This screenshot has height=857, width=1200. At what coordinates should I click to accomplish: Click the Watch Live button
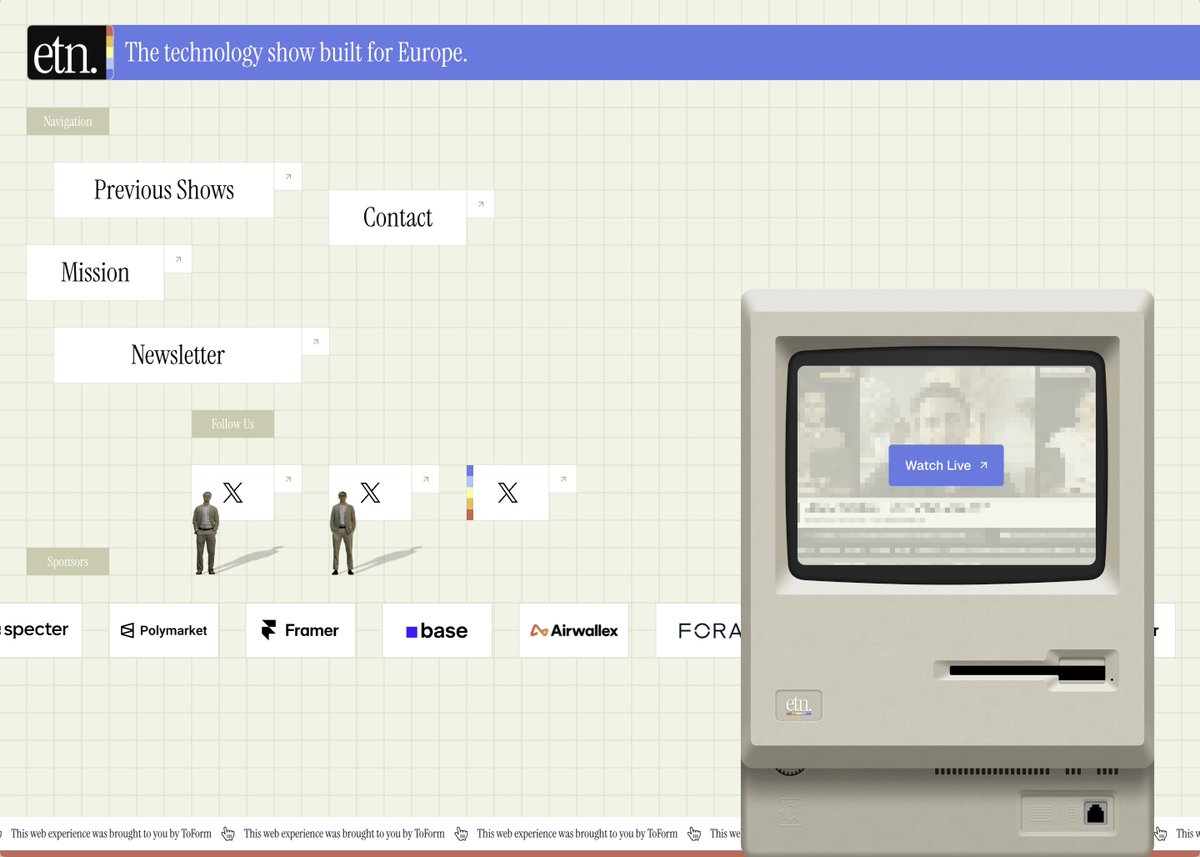click(x=946, y=466)
